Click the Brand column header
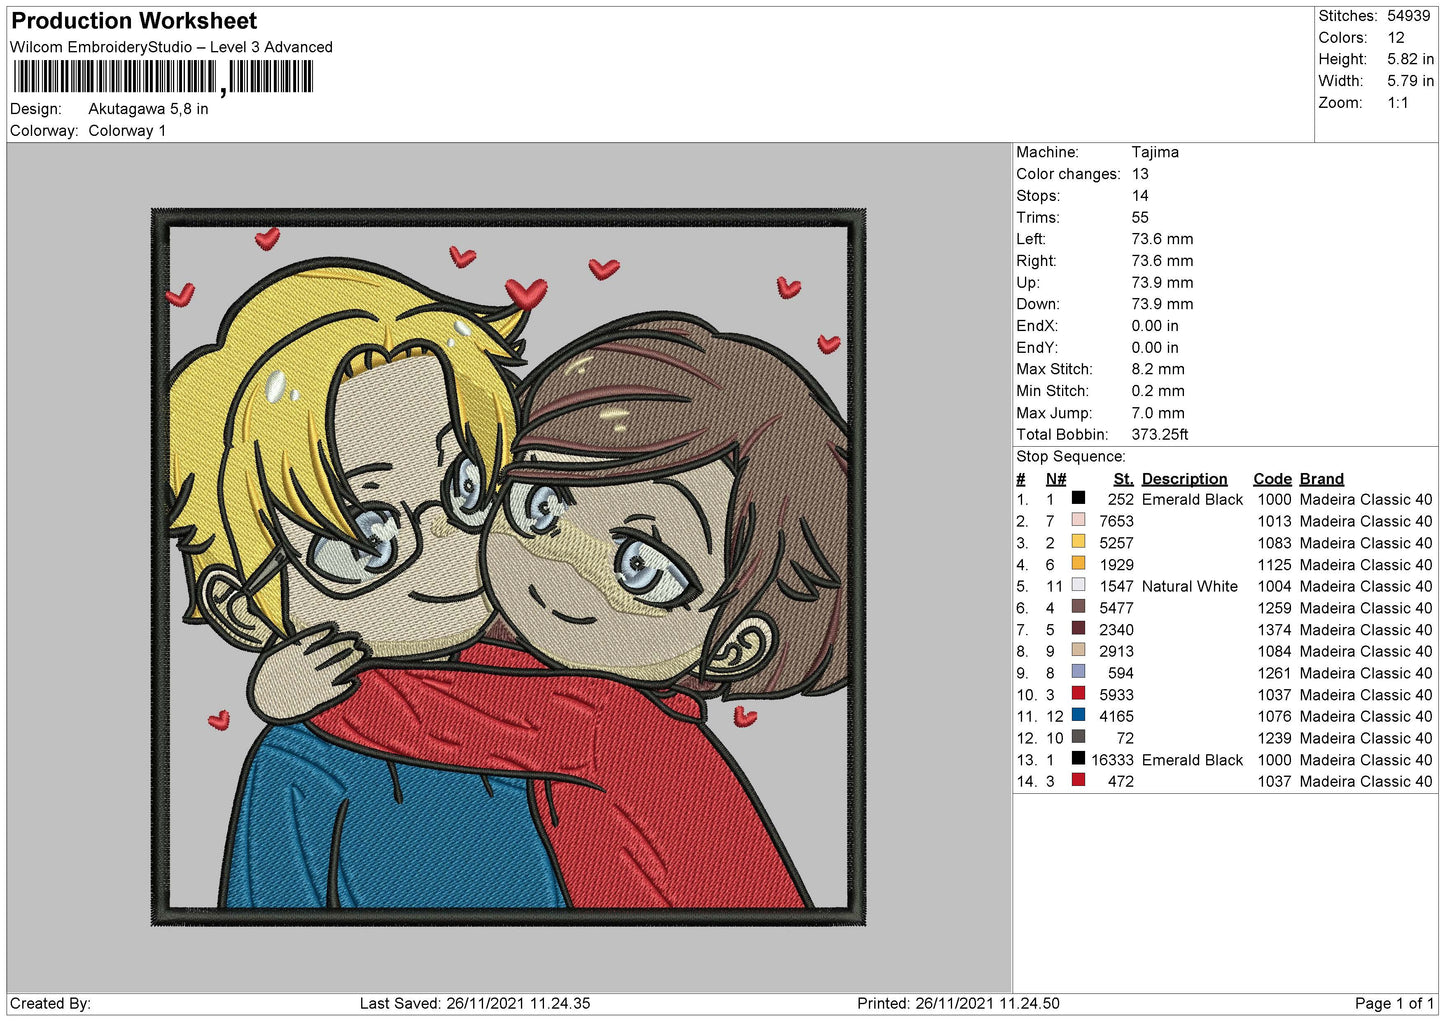The image size is (1445, 1021). point(1321,479)
